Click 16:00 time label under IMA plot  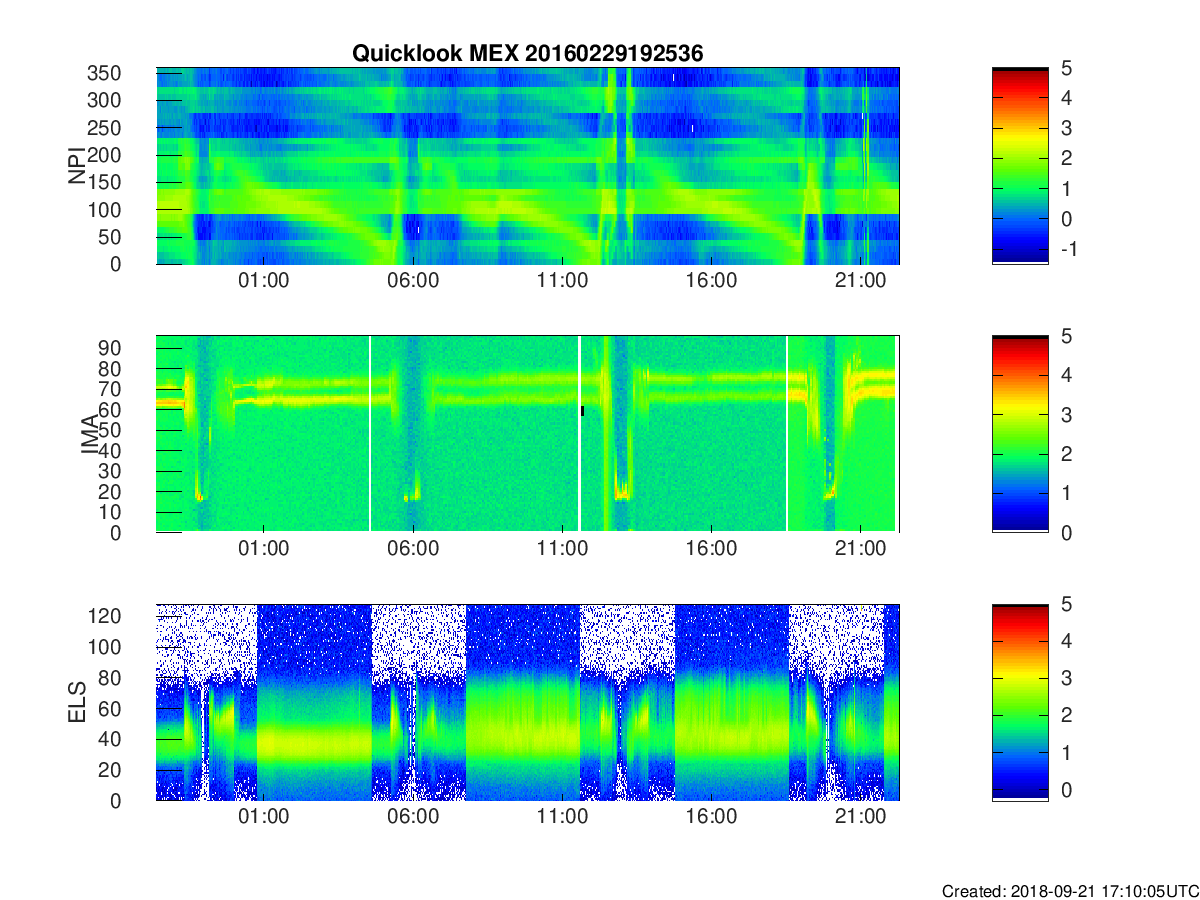point(711,549)
